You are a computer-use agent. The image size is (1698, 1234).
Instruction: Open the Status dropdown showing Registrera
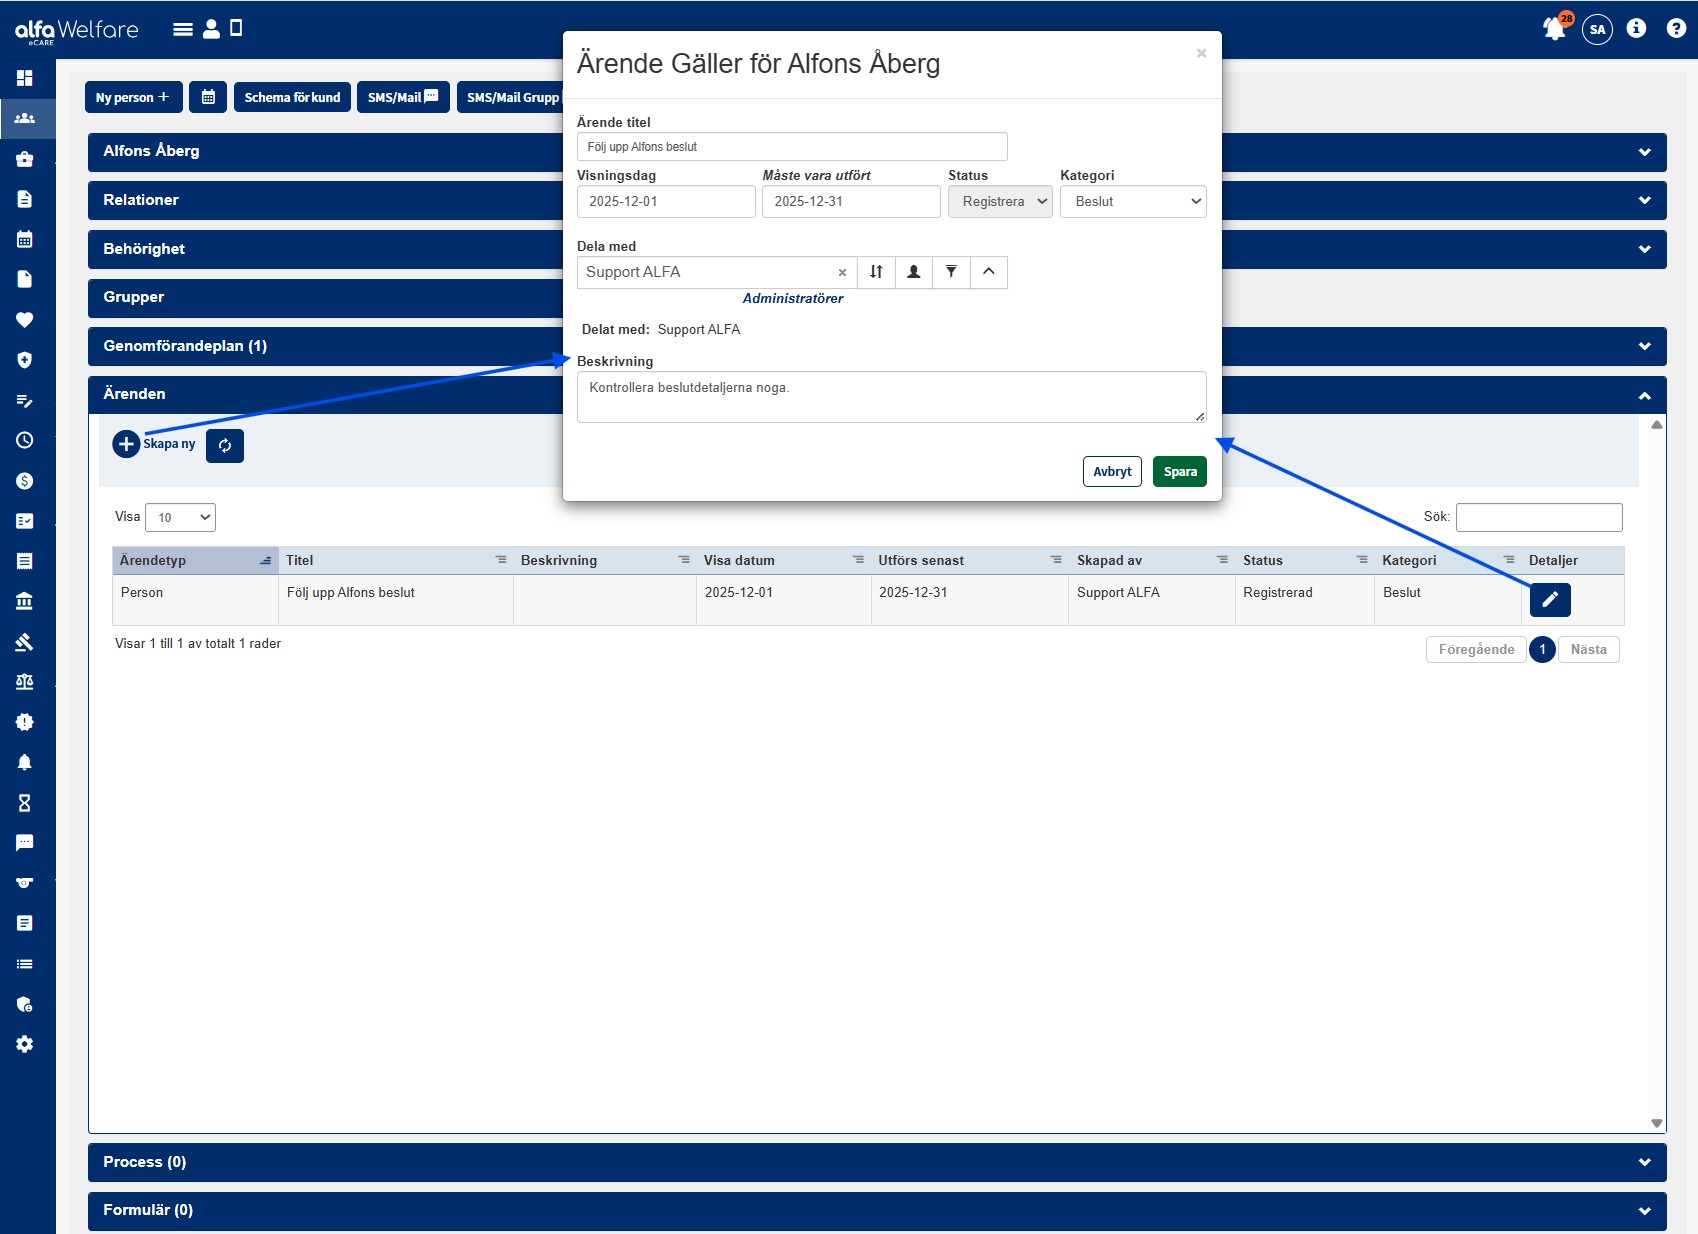[x=1000, y=202]
